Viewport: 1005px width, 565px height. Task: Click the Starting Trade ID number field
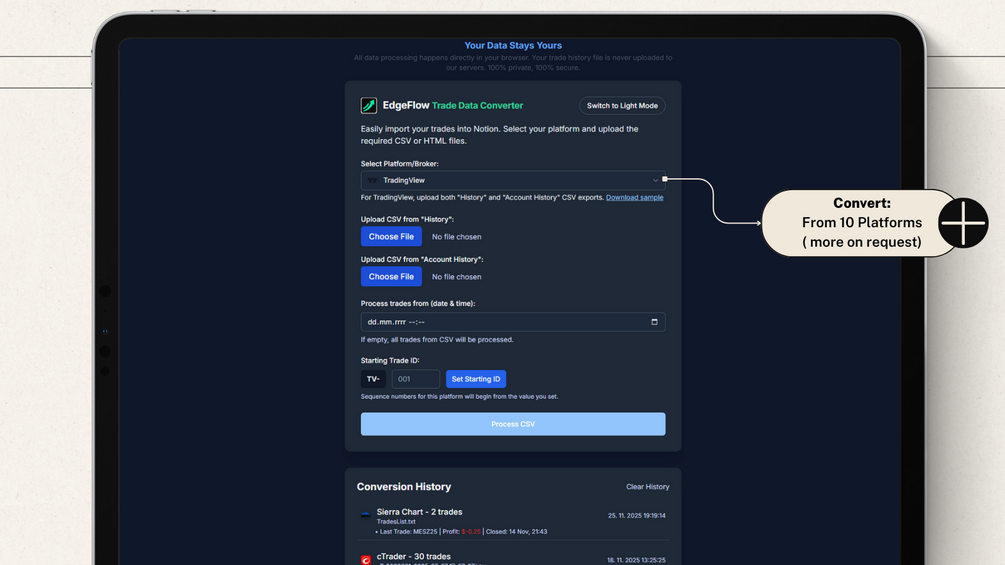point(415,379)
